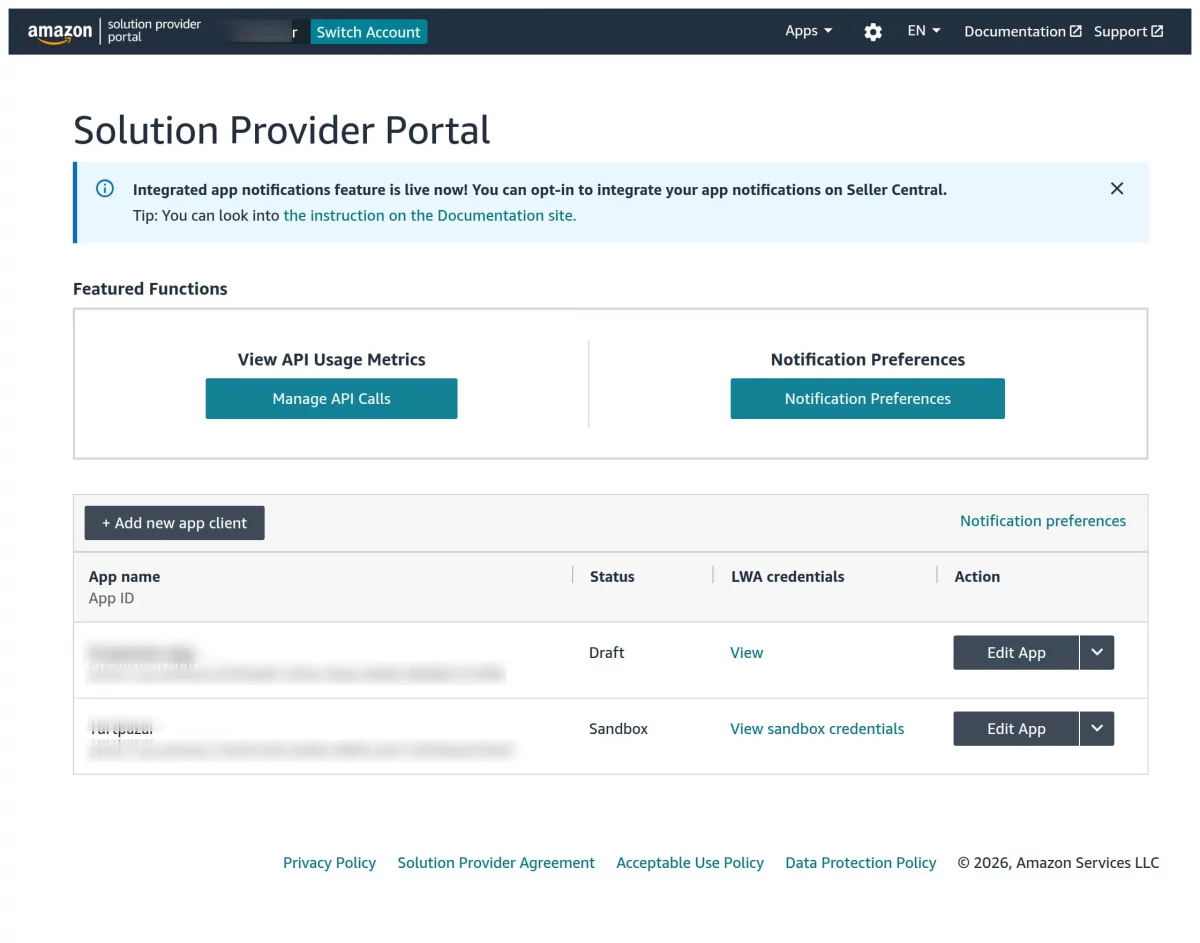Image resolution: width=1200 pixels, height=943 pixels.
Task: Open Notification preferences link above table
Action: (1042, 521)
